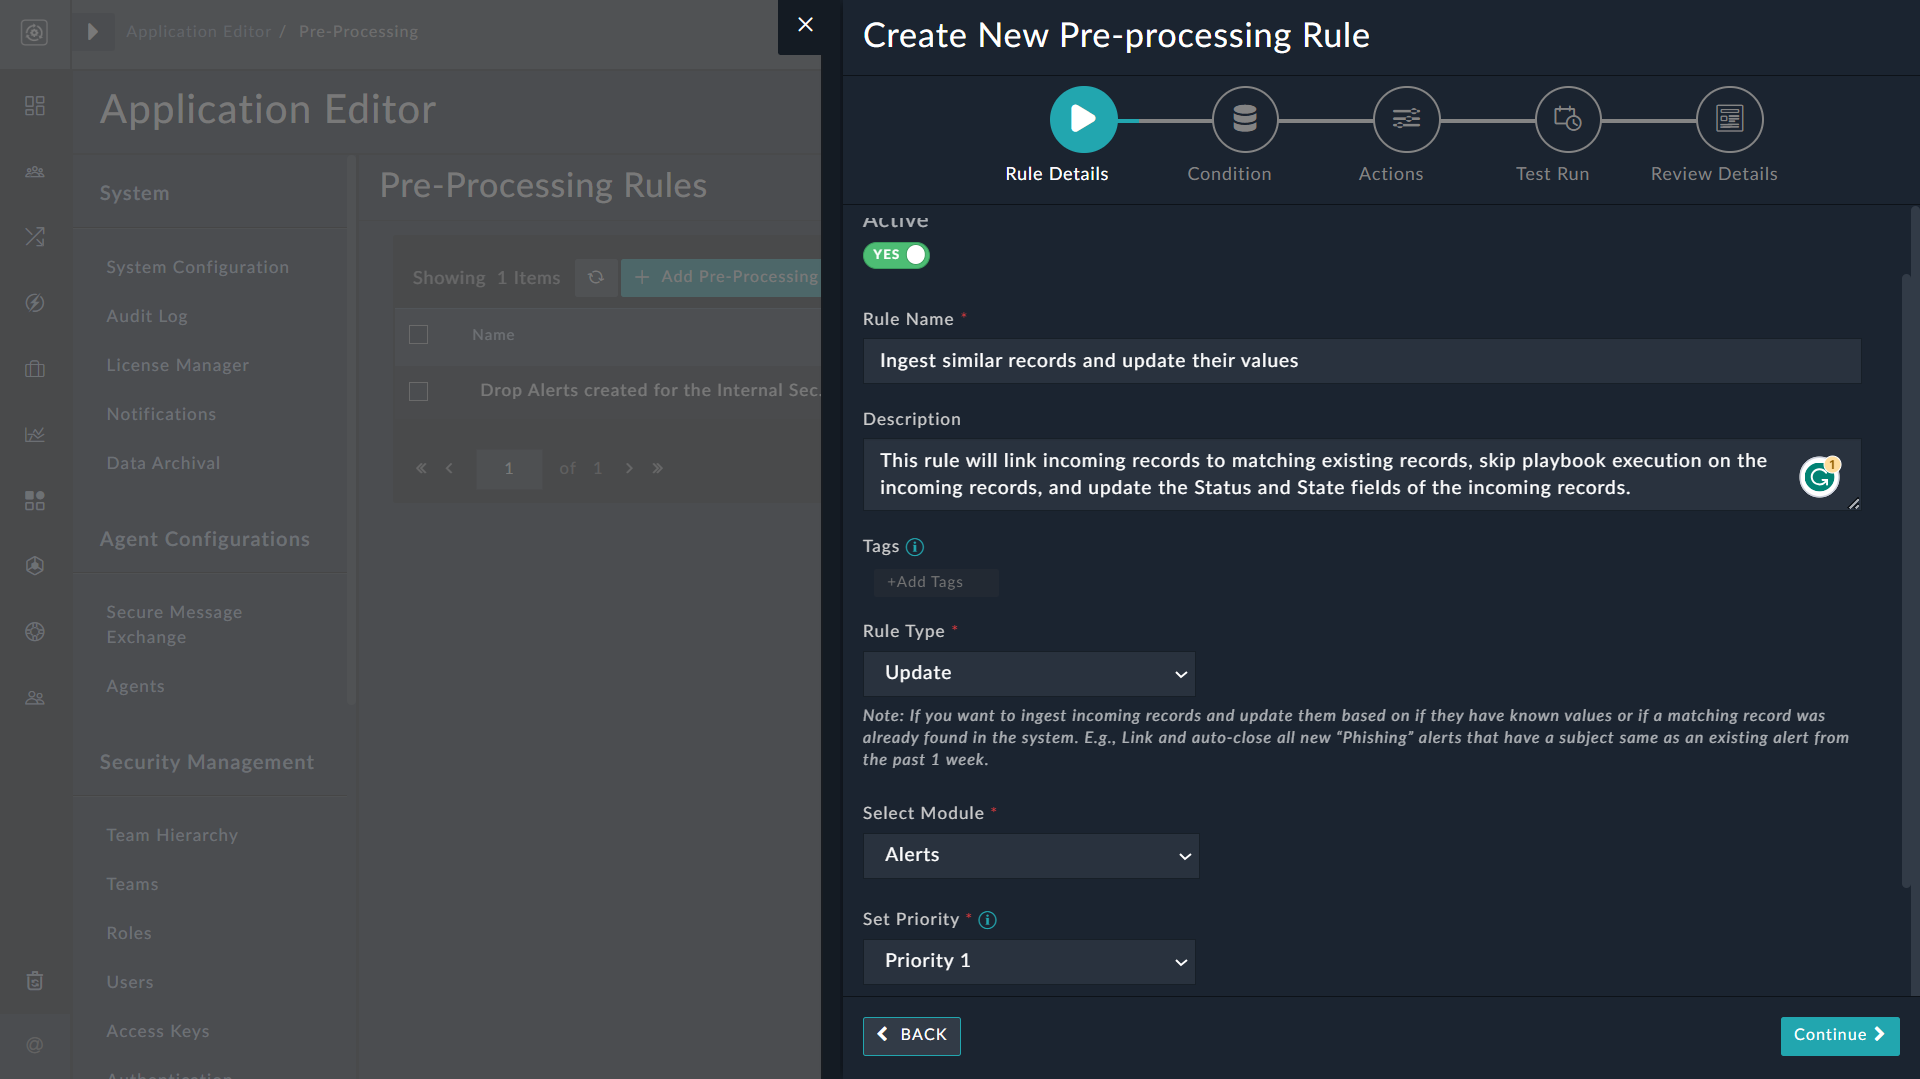This screenshot has height=1079, width=1920.
Task: Open the Actions step icon
Action: tap(1405, 118)
